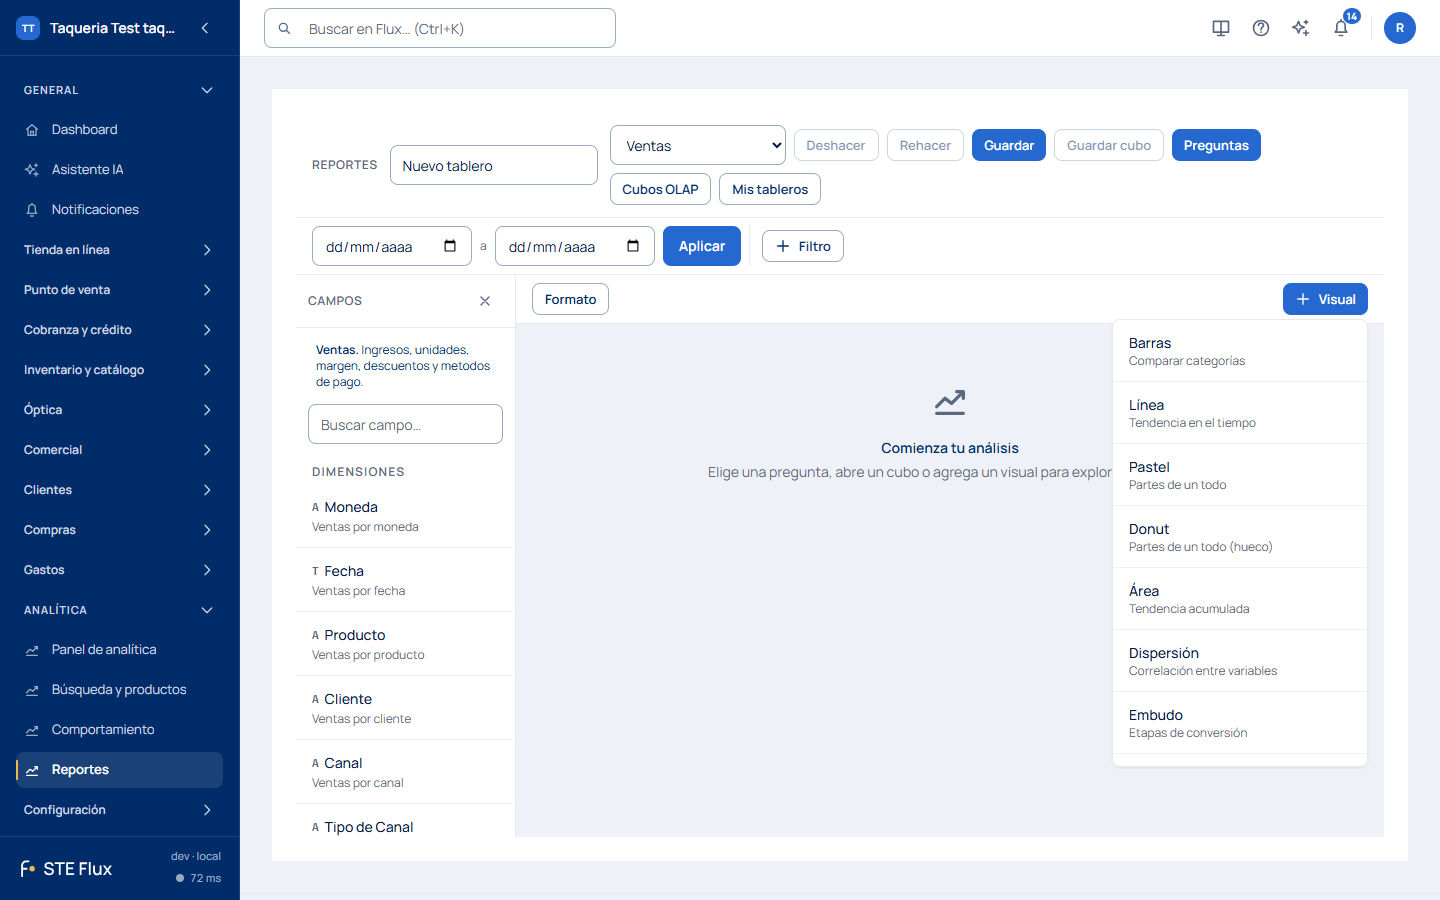Click Aplicar to apply date range
This screenshot has height=900, width=1440.
pyautogui.click(x=702, y=246)
